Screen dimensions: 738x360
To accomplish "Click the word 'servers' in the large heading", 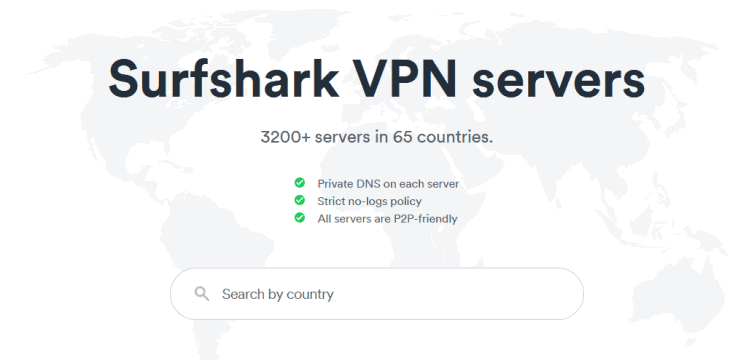I will [558, 81].
